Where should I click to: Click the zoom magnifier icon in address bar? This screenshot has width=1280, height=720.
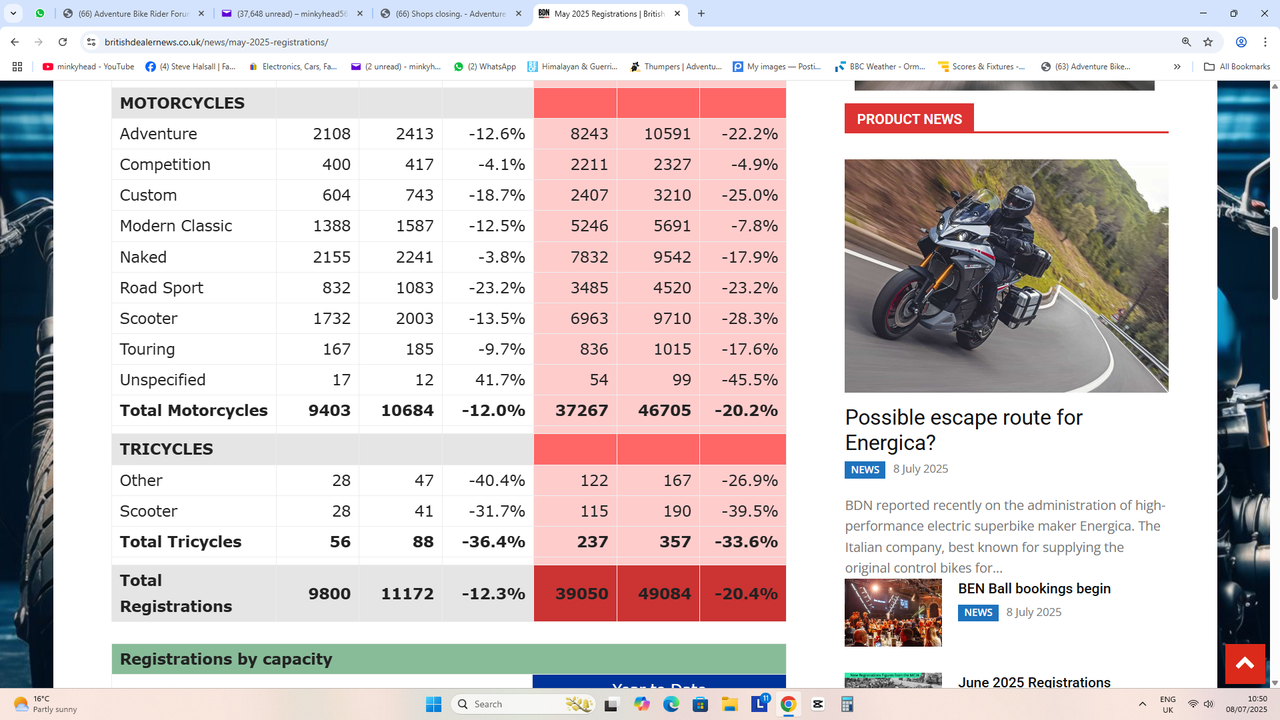(1186, 42)
